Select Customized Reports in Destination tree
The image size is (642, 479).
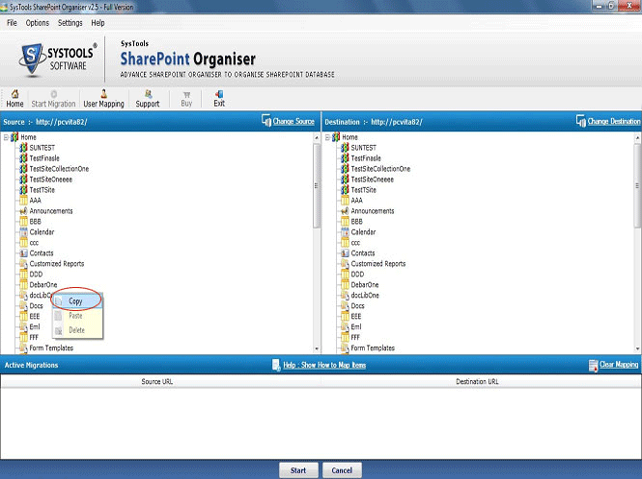[x=378, y=264]
